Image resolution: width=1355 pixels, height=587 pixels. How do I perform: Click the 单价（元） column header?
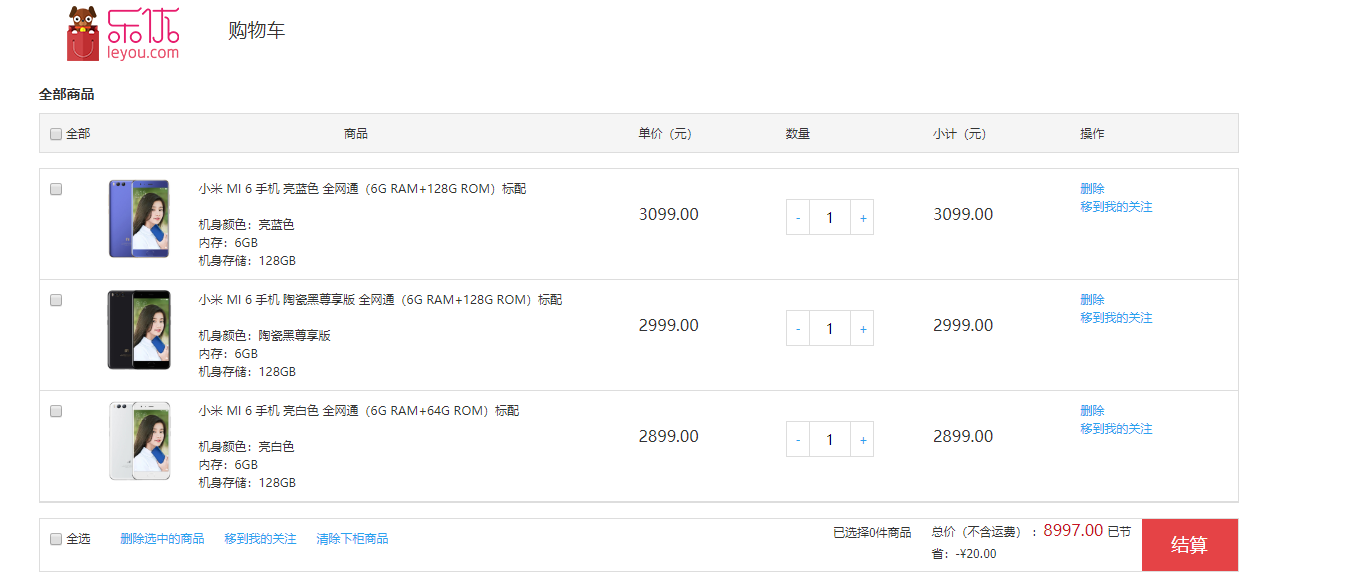point(665,134)
